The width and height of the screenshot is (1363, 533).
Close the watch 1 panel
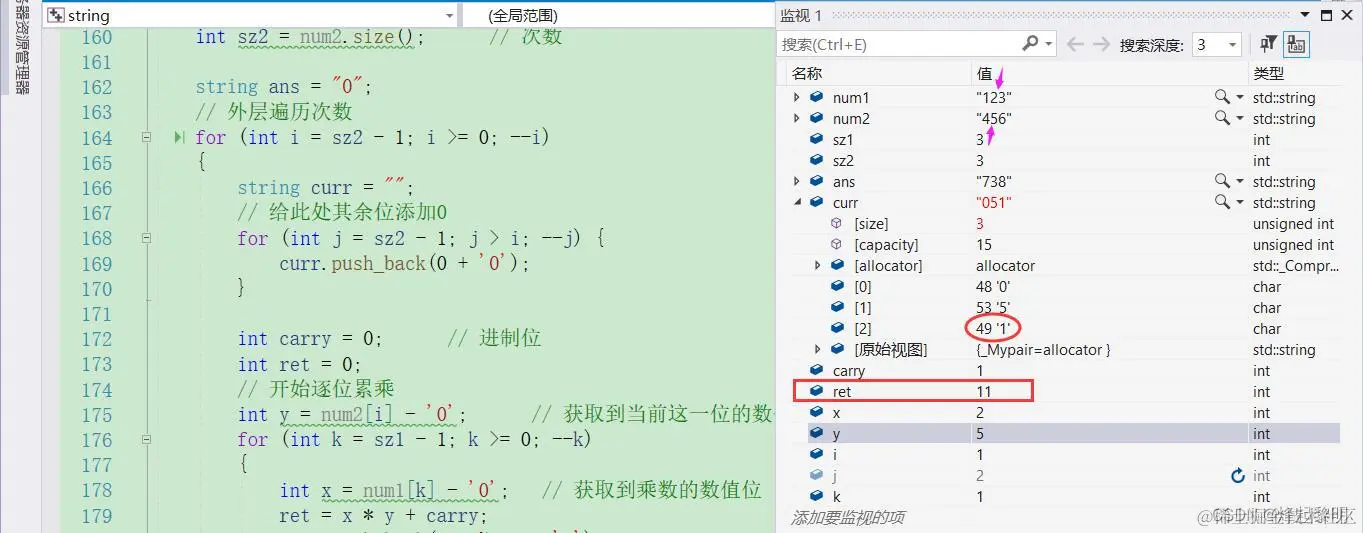tap(1347, 15)
